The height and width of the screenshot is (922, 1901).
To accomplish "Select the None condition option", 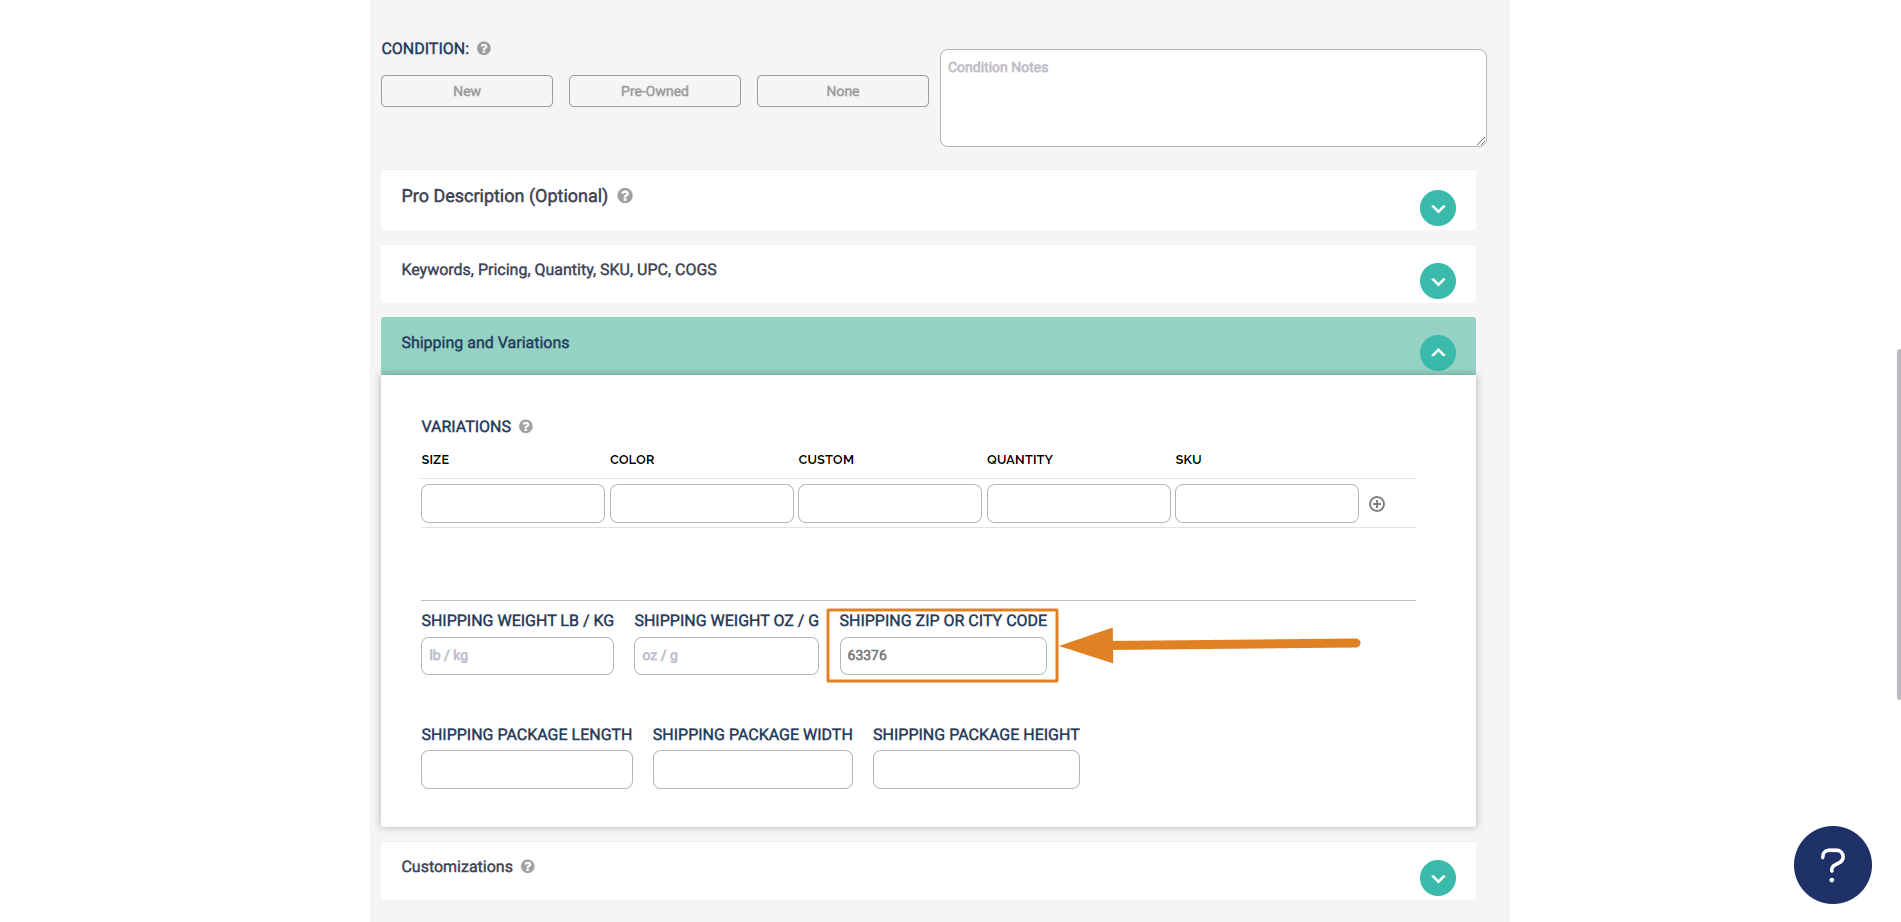I will (843, 91).
